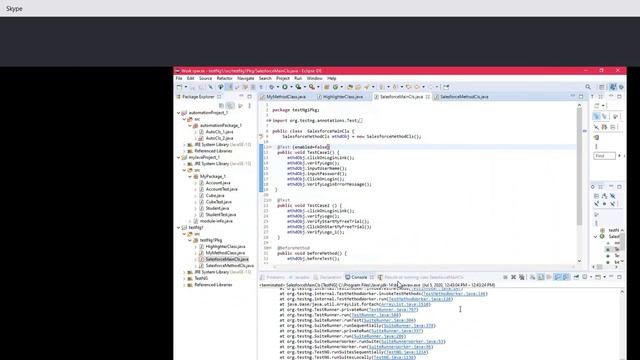Collapse the testNg1 project node

tap(178, 227)
